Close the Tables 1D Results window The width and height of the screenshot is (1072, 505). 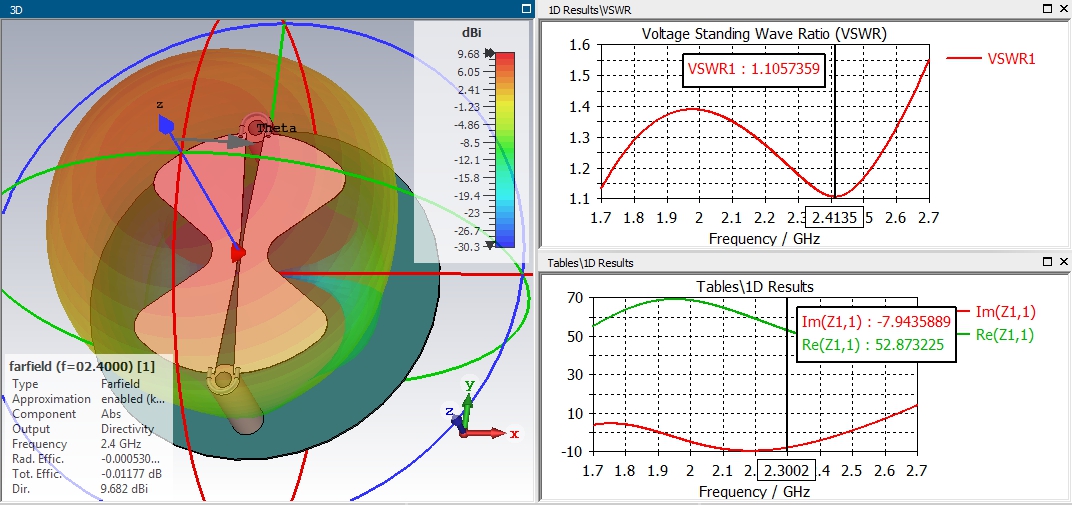click(1064, 262)
